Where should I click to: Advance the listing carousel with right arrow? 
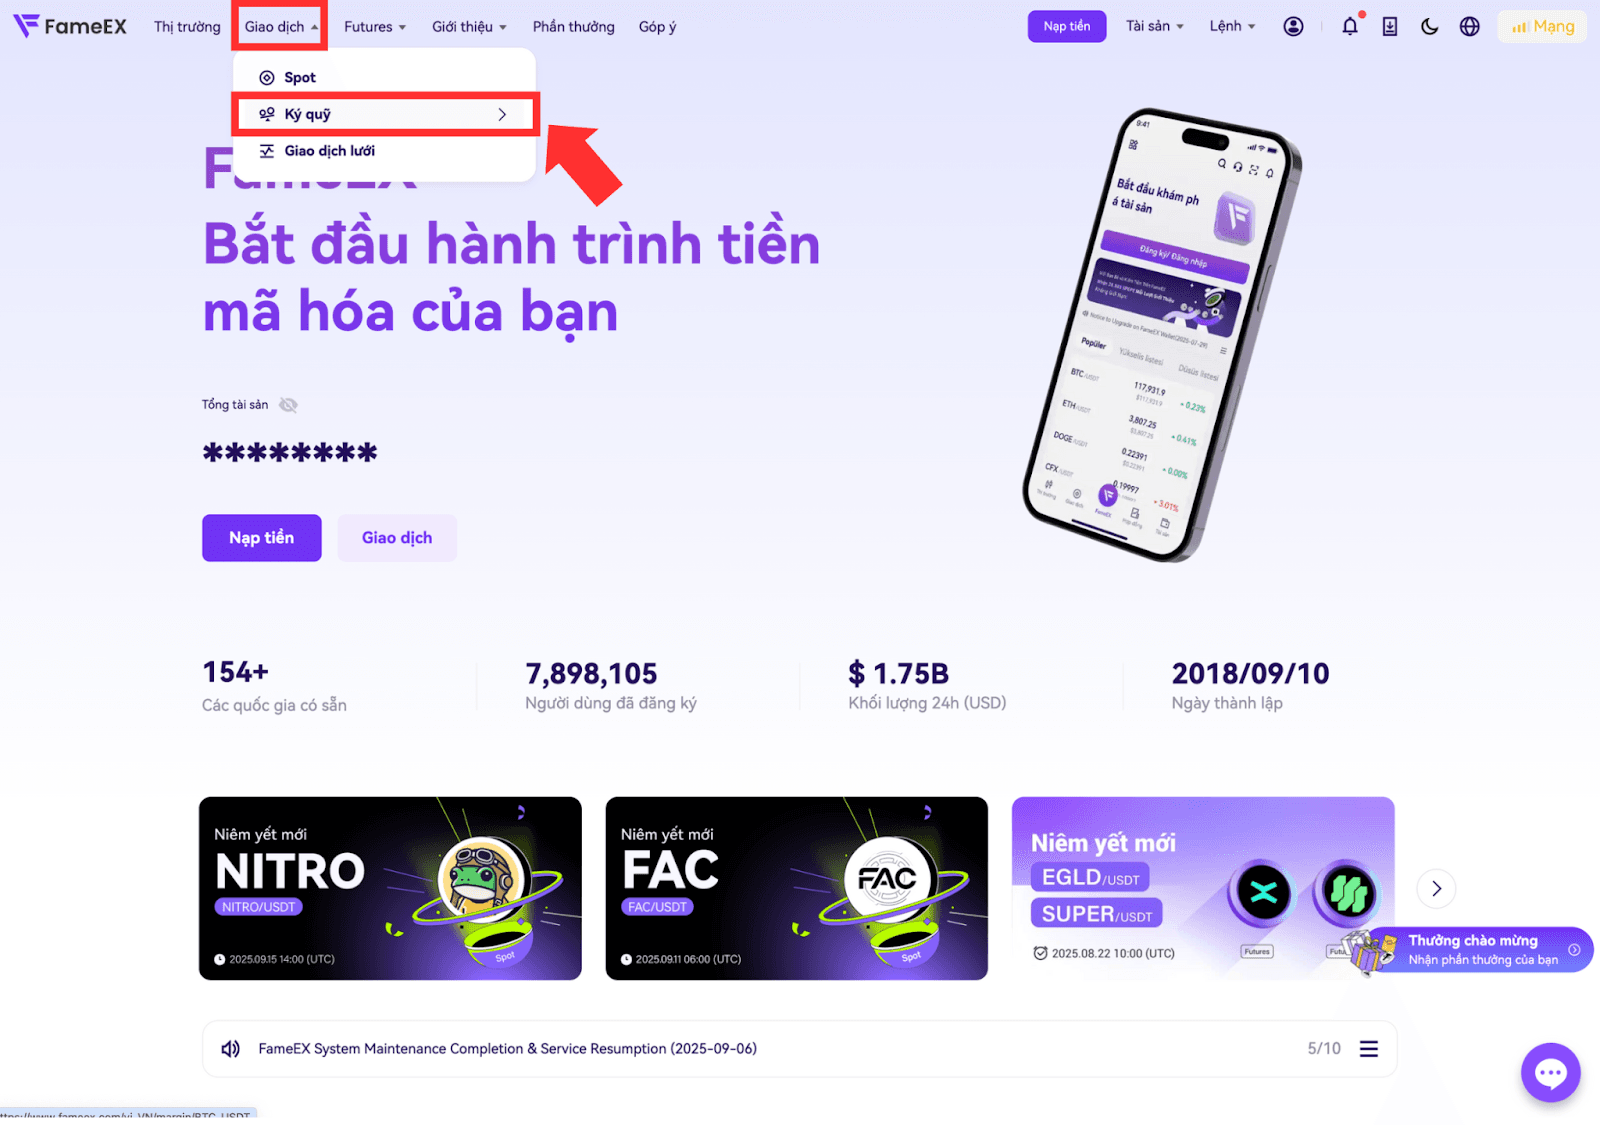coord(1436,888)
